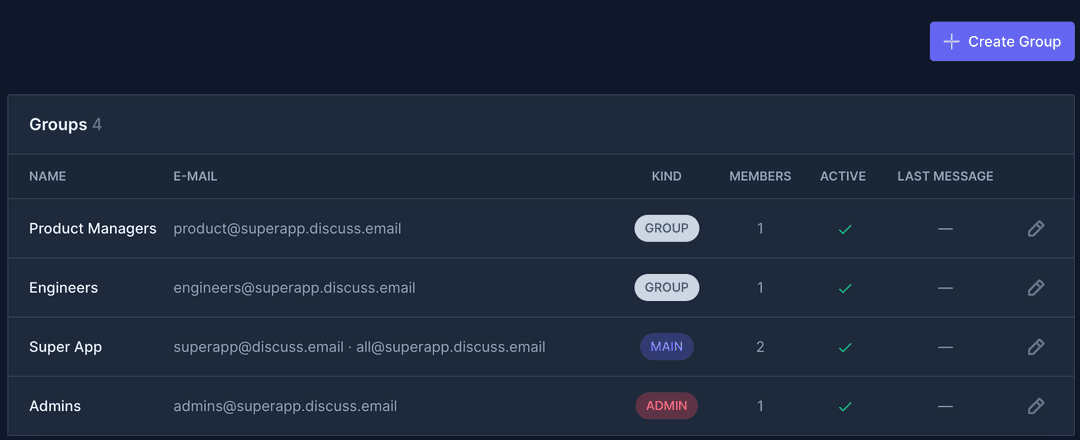Edit the Engineers group pencil icon
The height and width of the screenshot is (440, 1080).
pyautogui.click(x=1036, y=288)
